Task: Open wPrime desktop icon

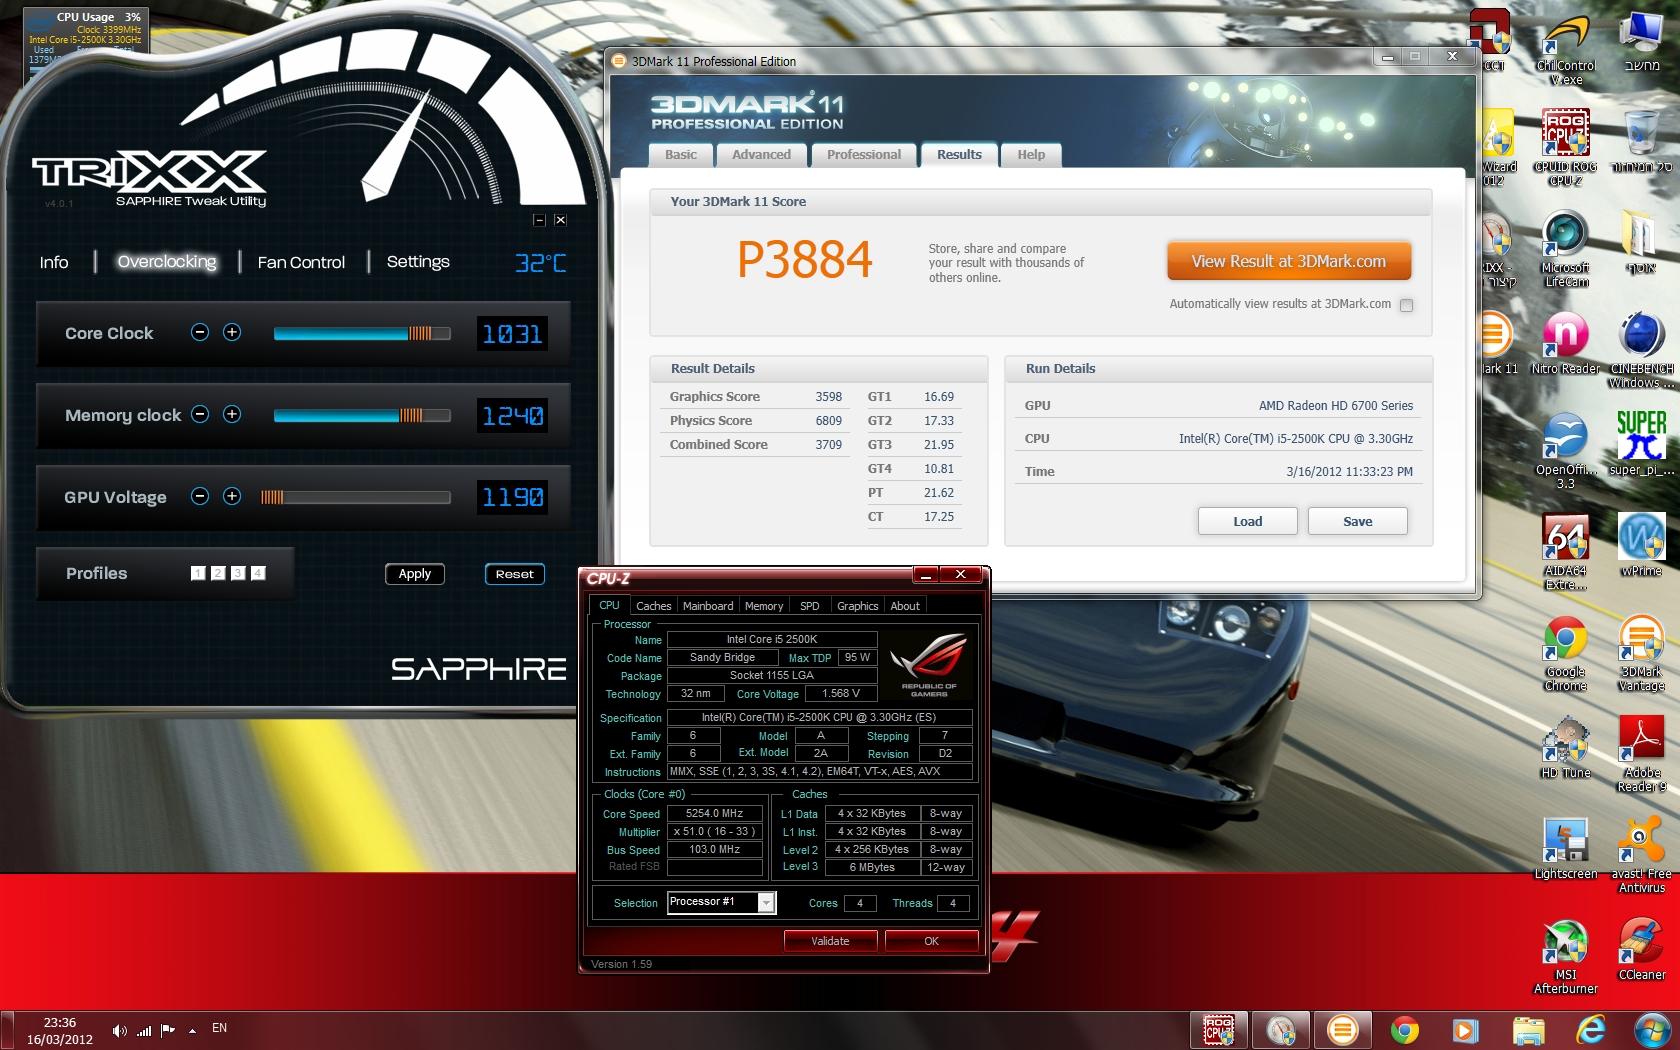Action: click(x=1642, y=545)
